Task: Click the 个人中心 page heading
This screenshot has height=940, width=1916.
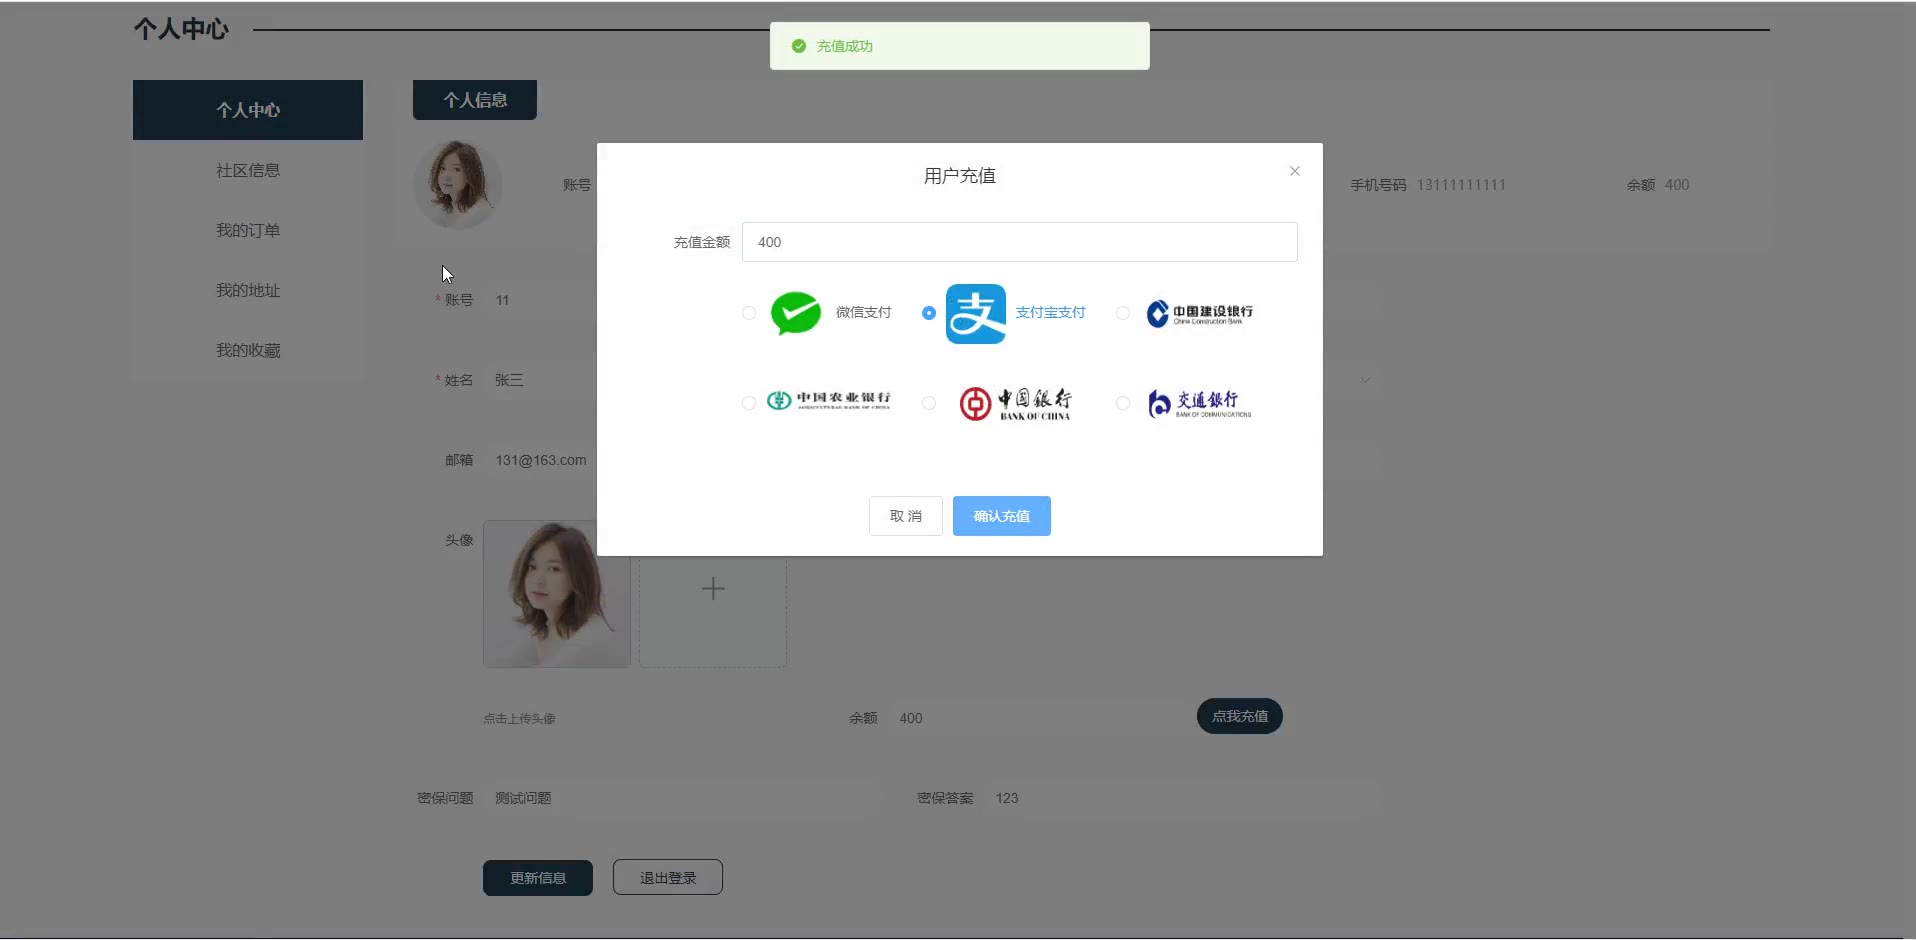Action: point(181,29)
